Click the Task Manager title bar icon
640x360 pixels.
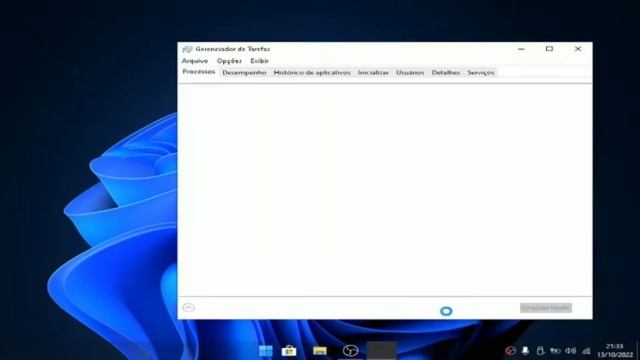click(x=187, y=49)
